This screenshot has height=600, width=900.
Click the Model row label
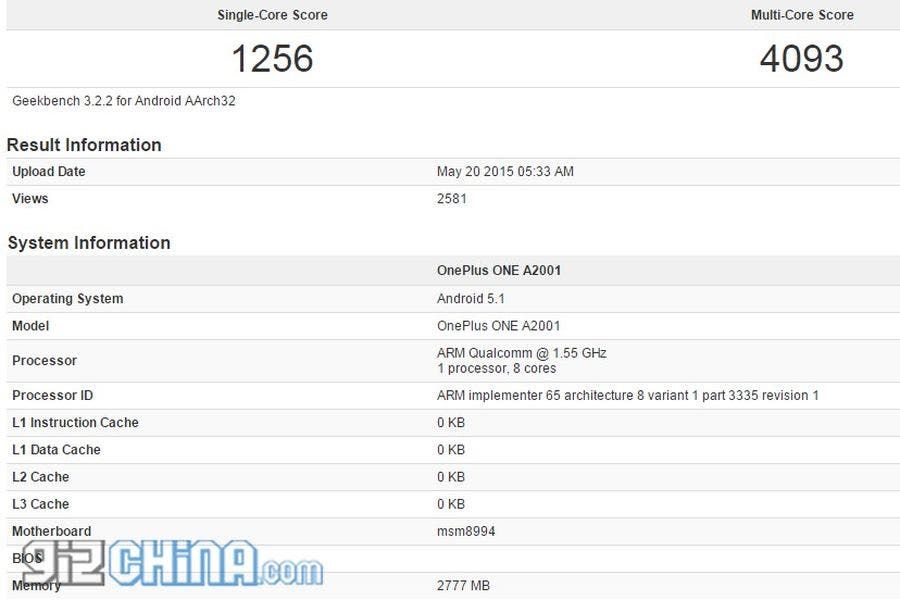(30, 326)
